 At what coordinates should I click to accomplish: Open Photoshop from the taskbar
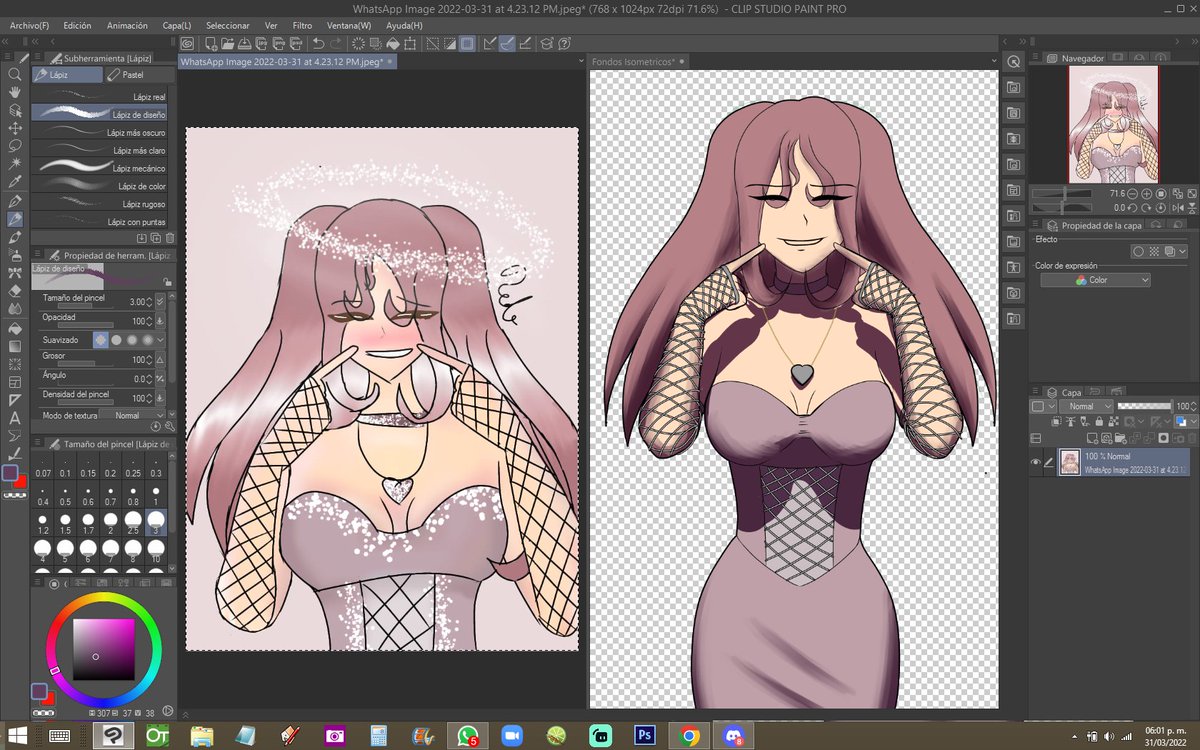coord(644,735)
